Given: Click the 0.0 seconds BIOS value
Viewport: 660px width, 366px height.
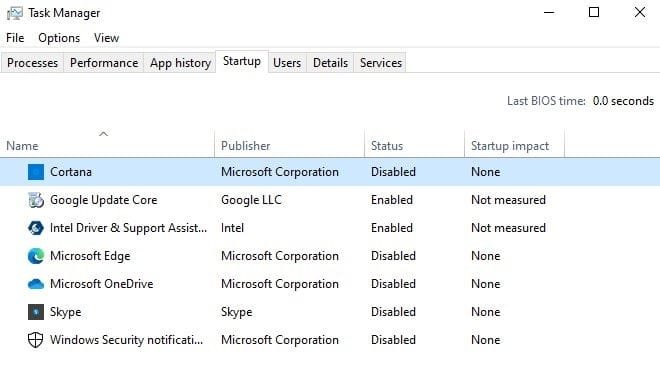Looking at the screenshot, I should coord(623,101).
